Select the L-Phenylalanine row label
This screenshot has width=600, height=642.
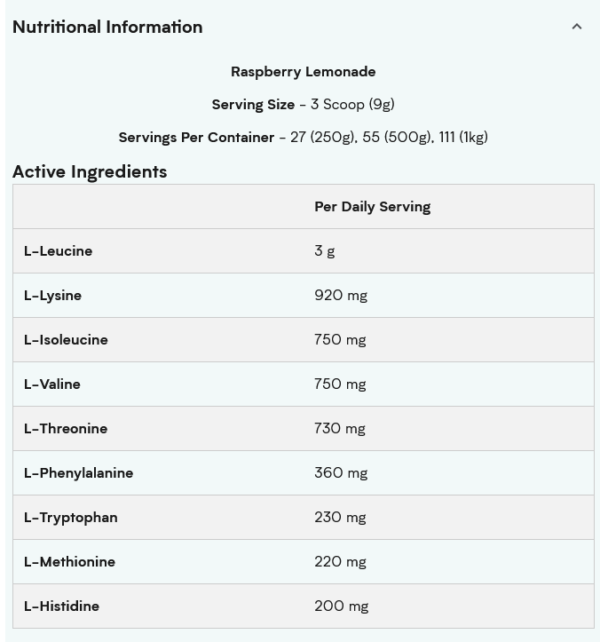pos(79,473)
